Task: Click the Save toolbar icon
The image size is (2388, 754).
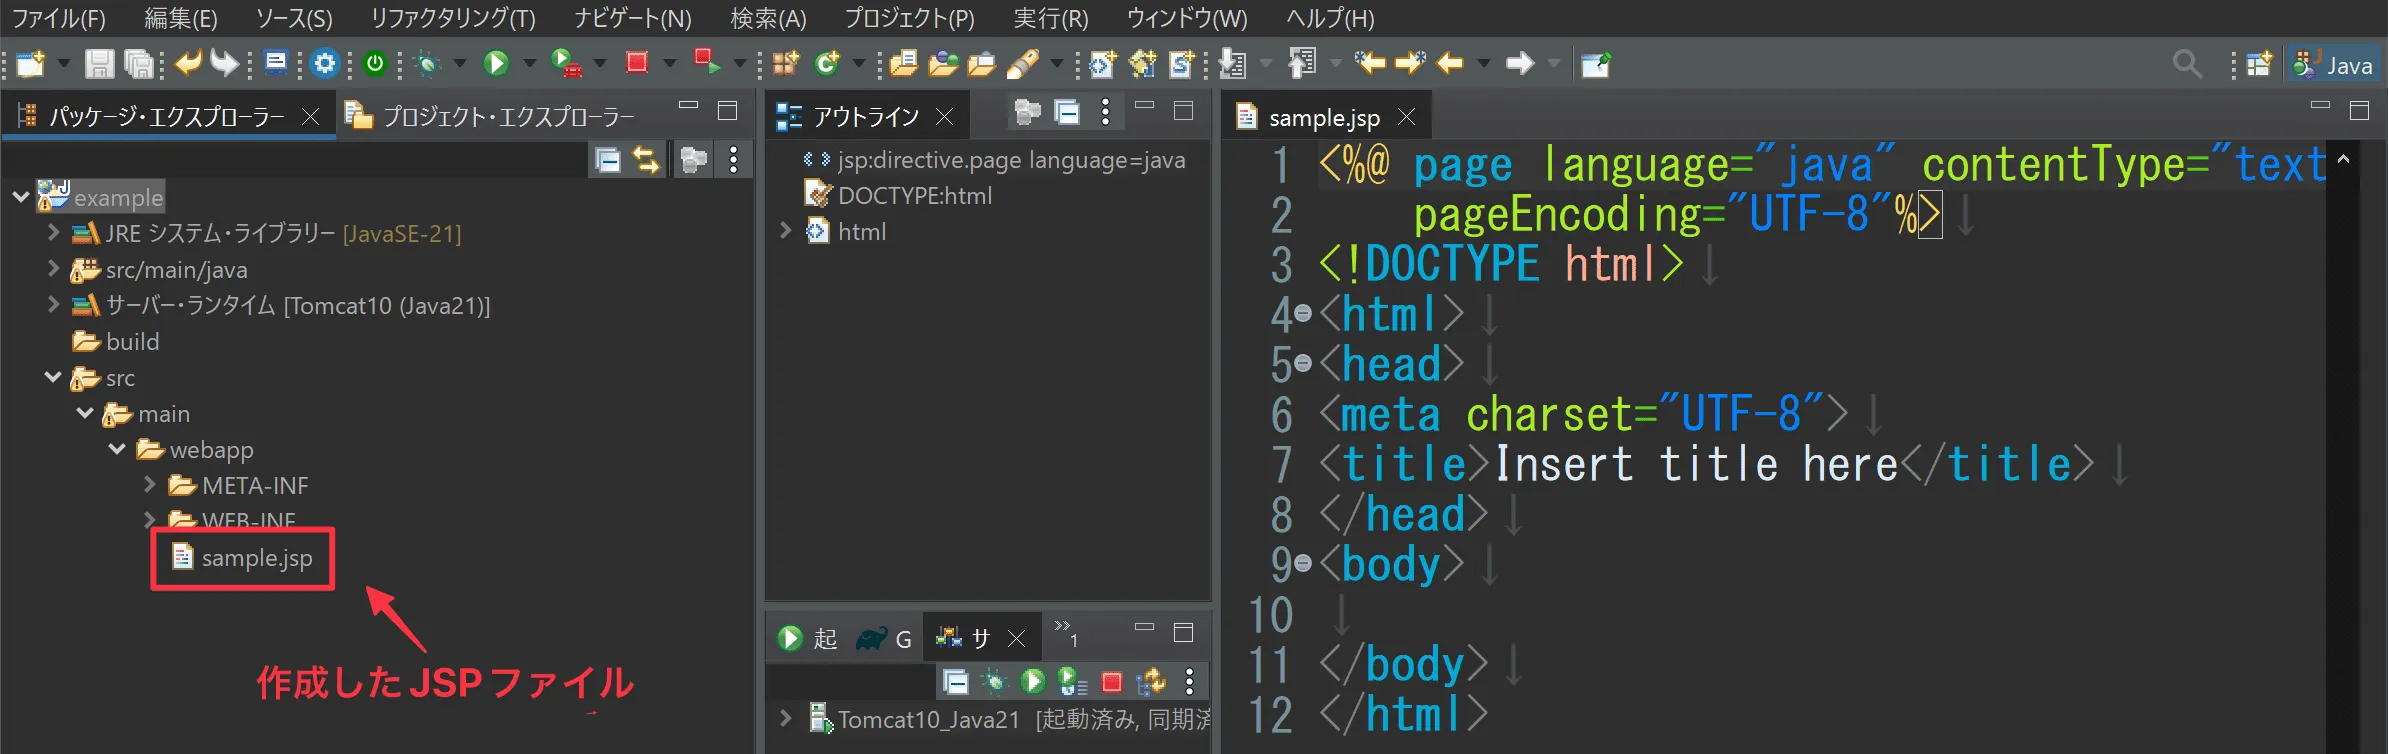Action: coord(98,64)
